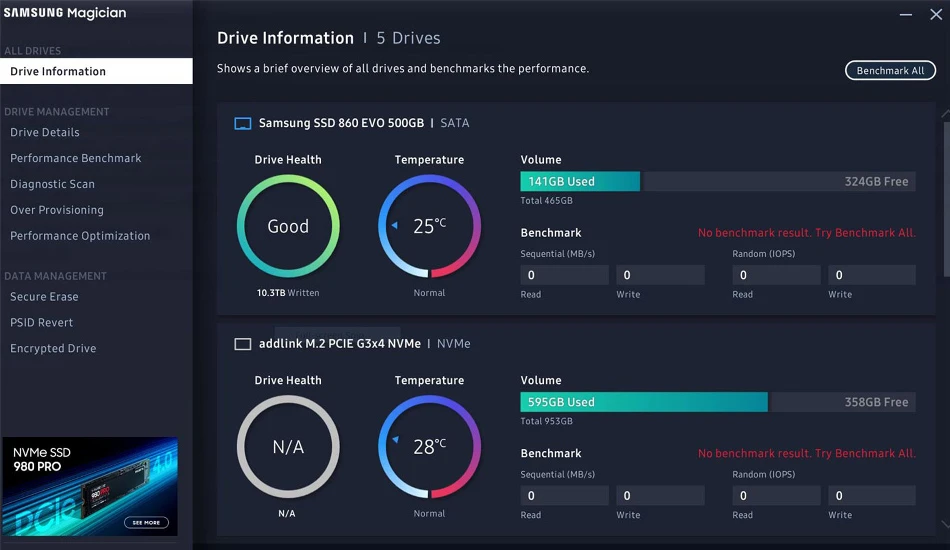Click addlink Drive Health N/A gauge

(288, 446)
